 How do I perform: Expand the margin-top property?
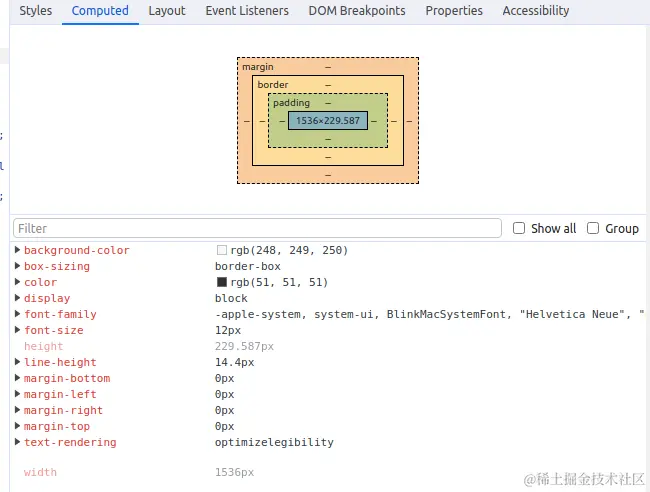click(17, 426)
